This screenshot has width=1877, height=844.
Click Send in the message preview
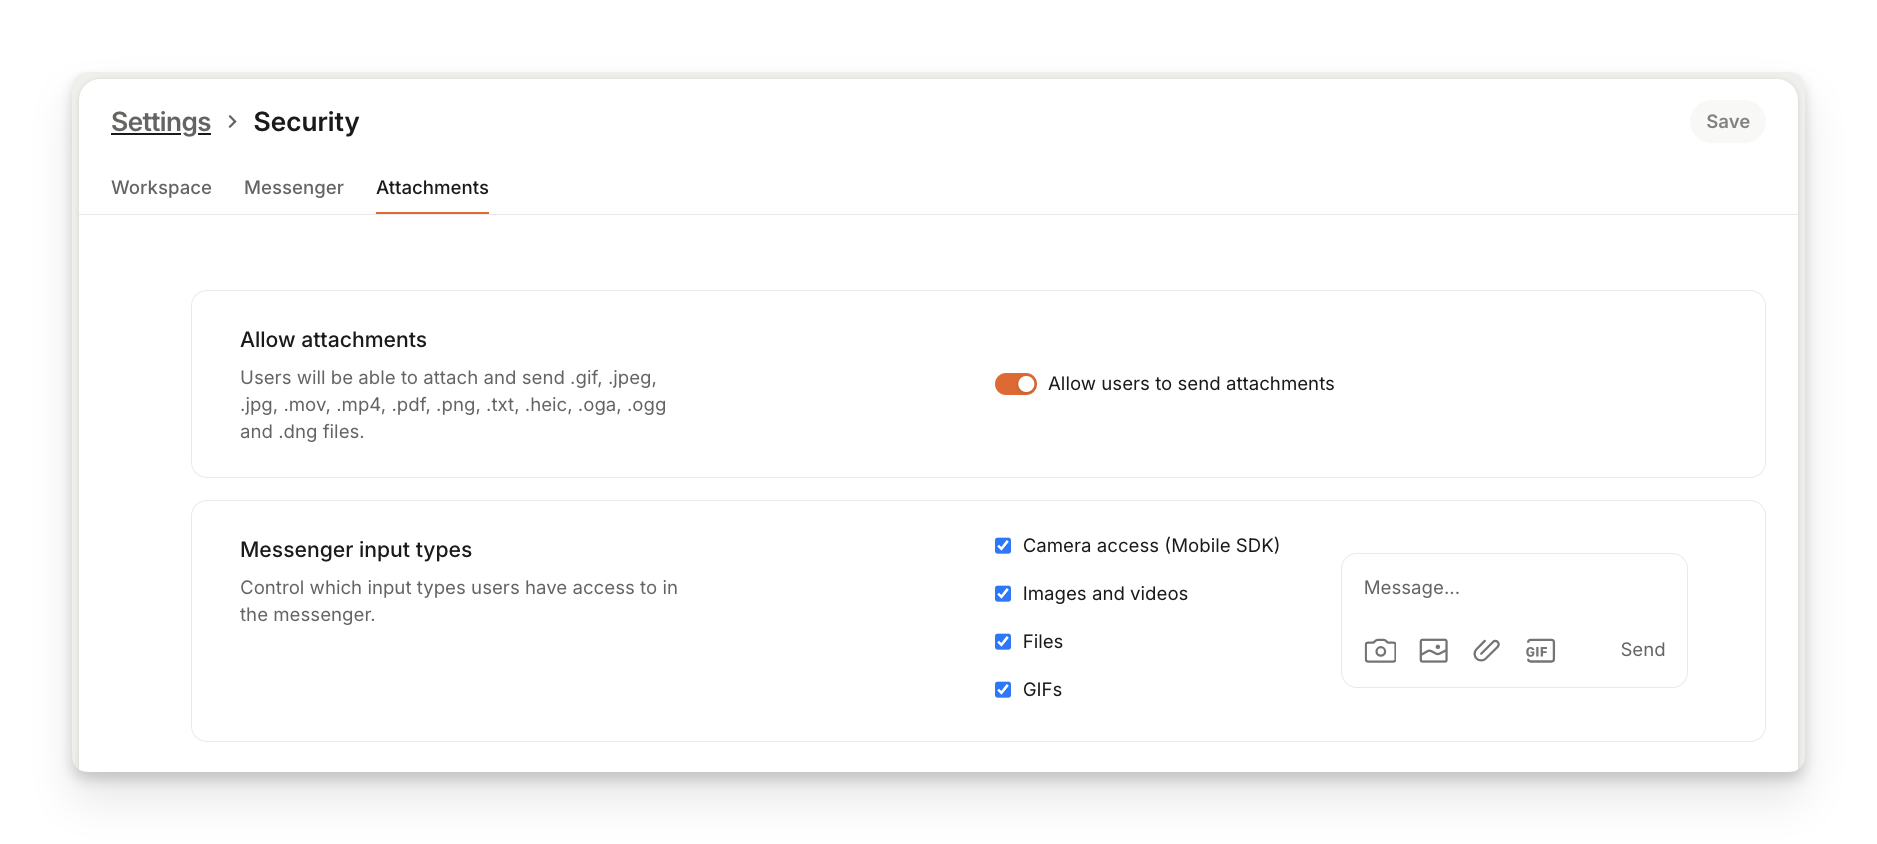click(1642, 650)
